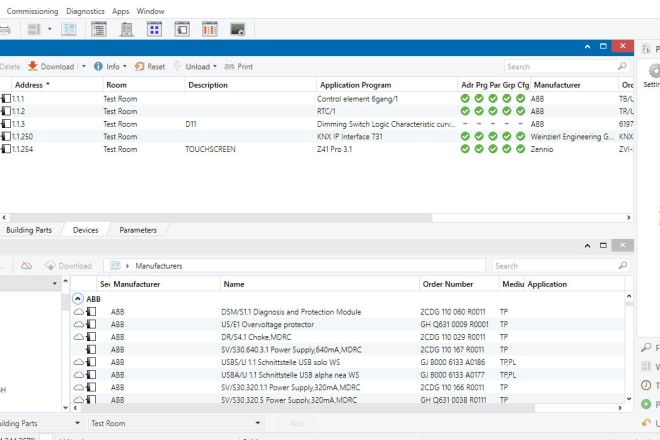Select device 1.1.3 with description D11
Screen dimensions: 660x440
[317, 124]
